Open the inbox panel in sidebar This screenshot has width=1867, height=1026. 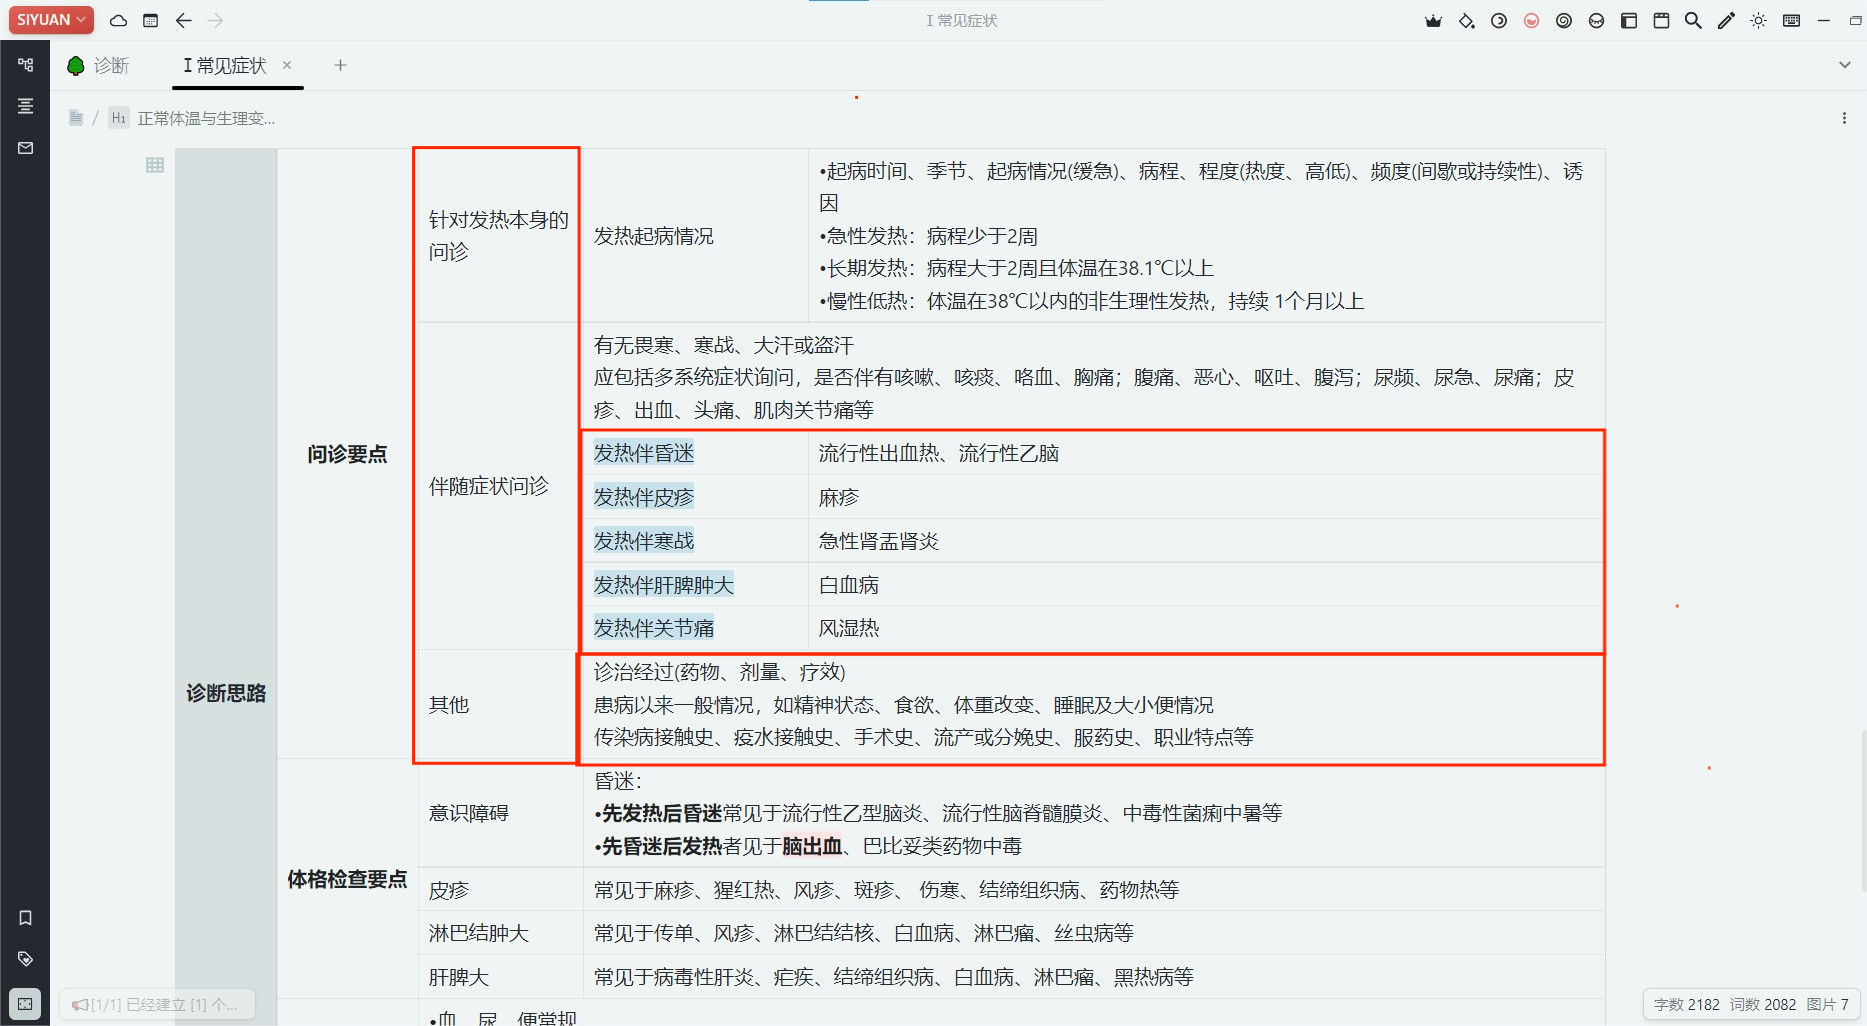(x=25, y=148)
